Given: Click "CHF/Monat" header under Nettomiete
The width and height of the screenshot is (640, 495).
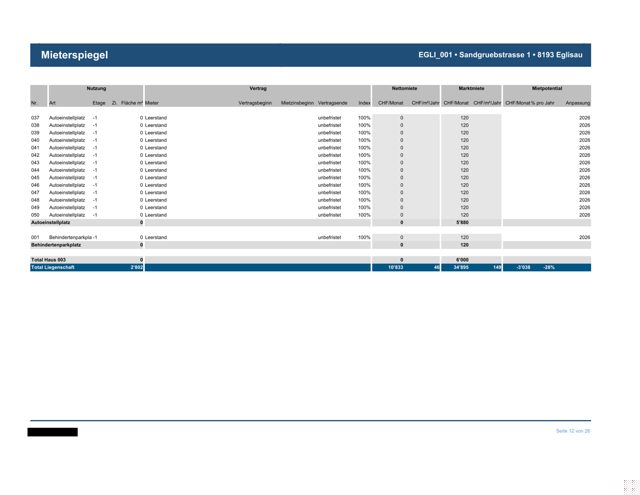Looking at the screenshot, I should [x=391, y=103].
